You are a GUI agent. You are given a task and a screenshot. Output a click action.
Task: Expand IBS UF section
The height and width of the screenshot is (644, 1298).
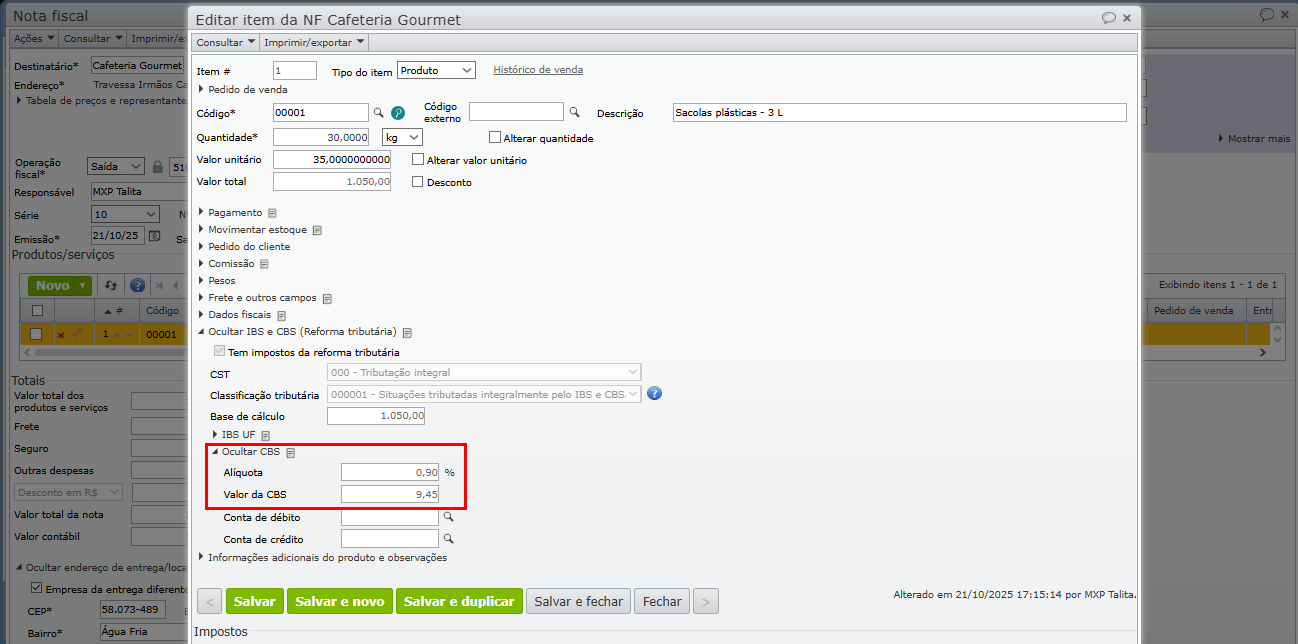point(235,434)
